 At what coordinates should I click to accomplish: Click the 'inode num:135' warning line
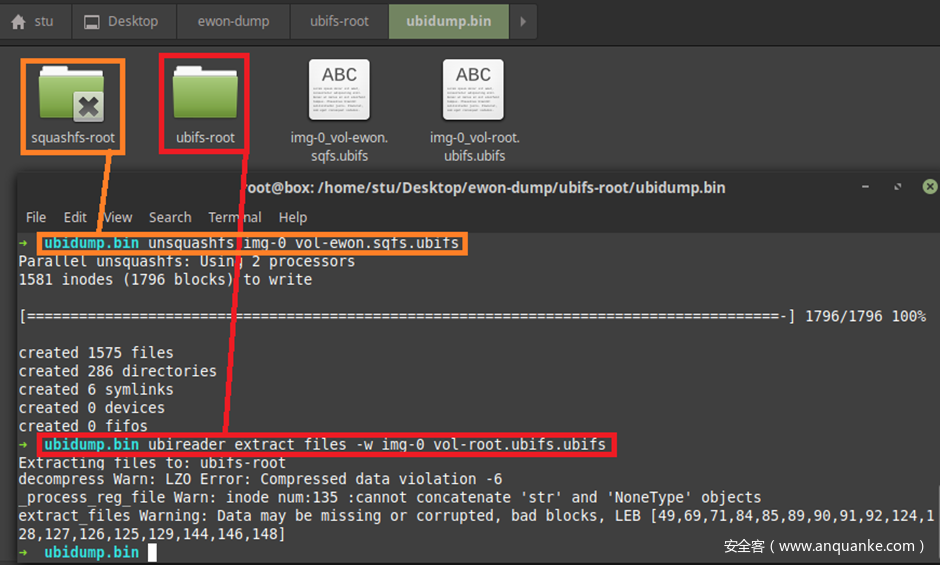[390, 497]
